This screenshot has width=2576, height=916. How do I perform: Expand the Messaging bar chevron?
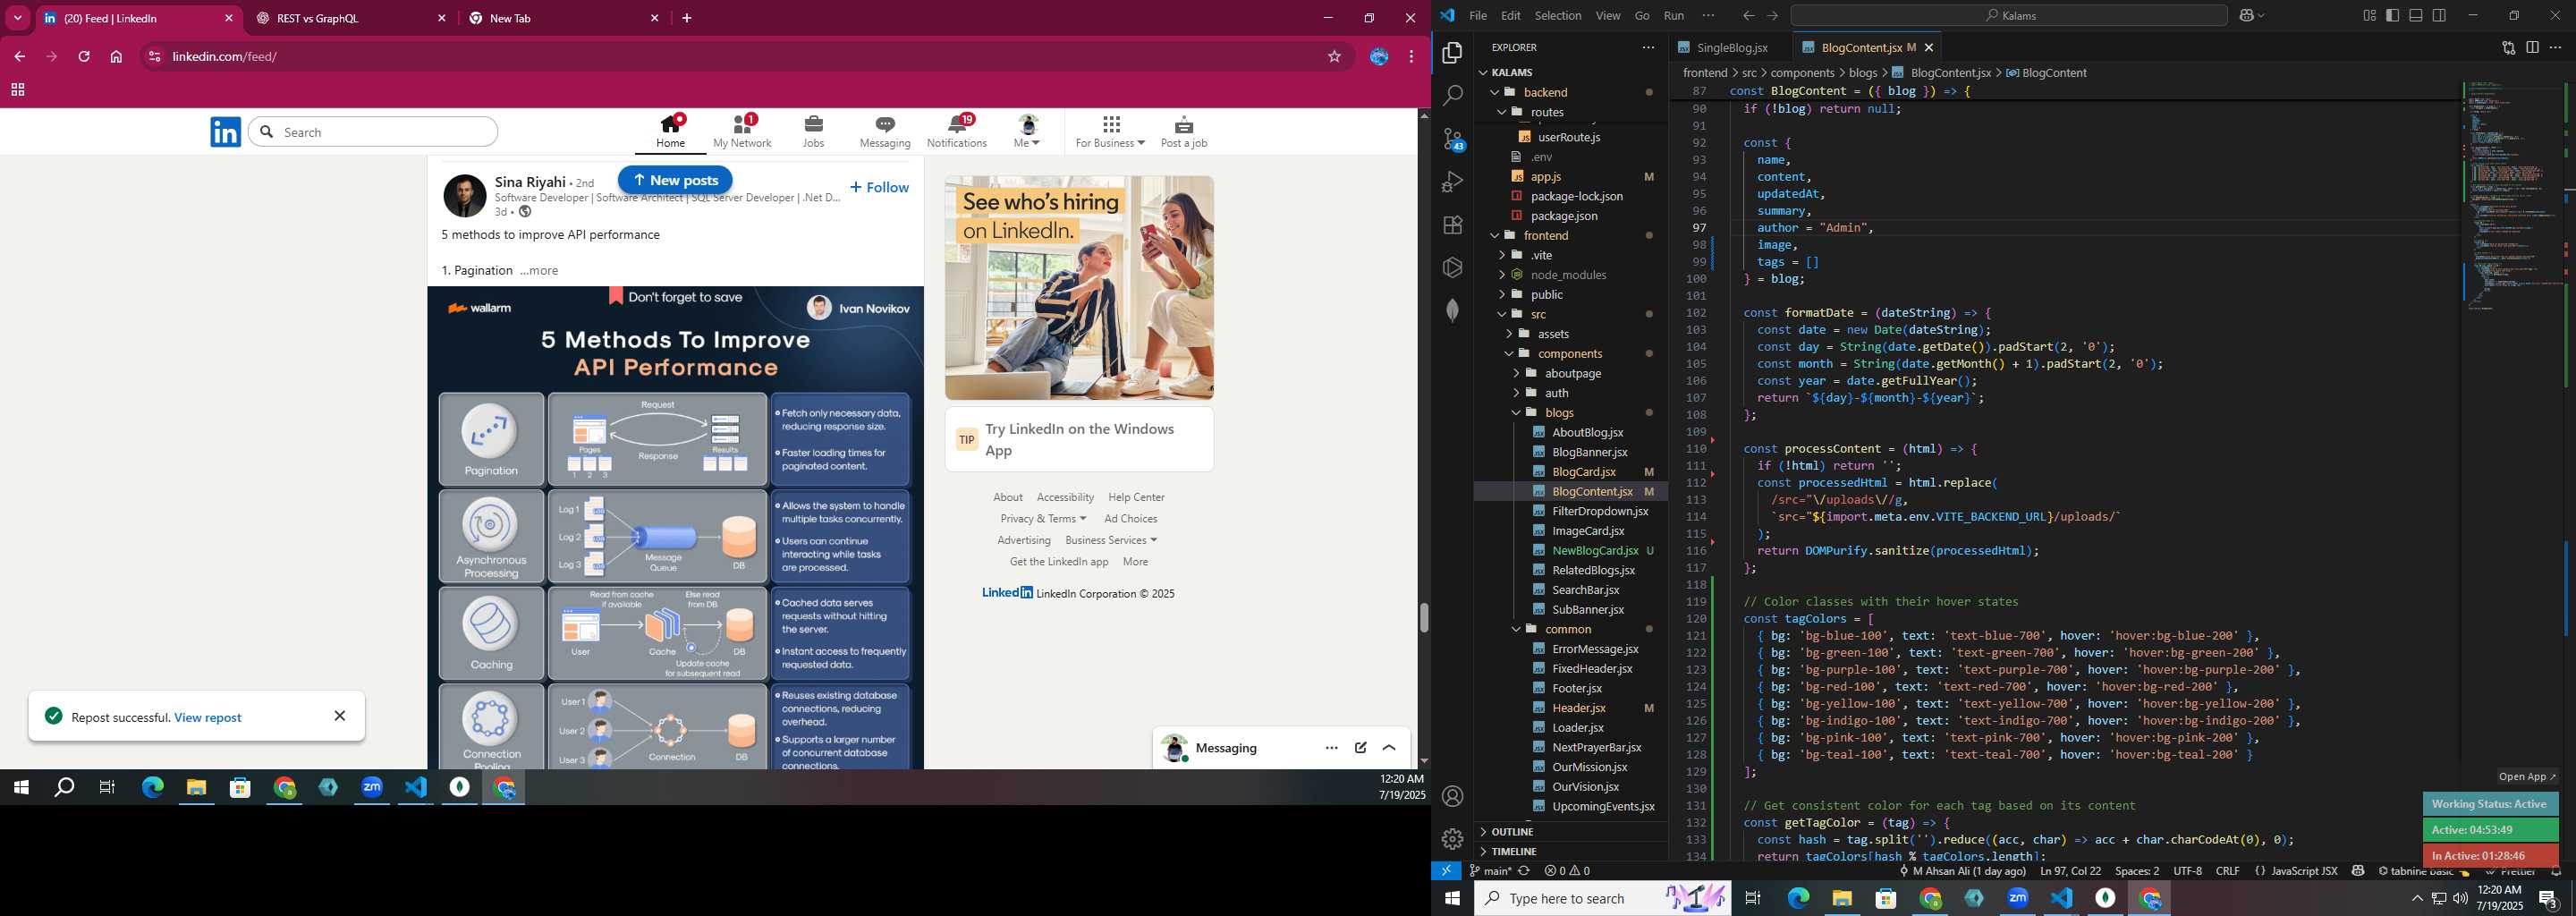pos(1389,748)
